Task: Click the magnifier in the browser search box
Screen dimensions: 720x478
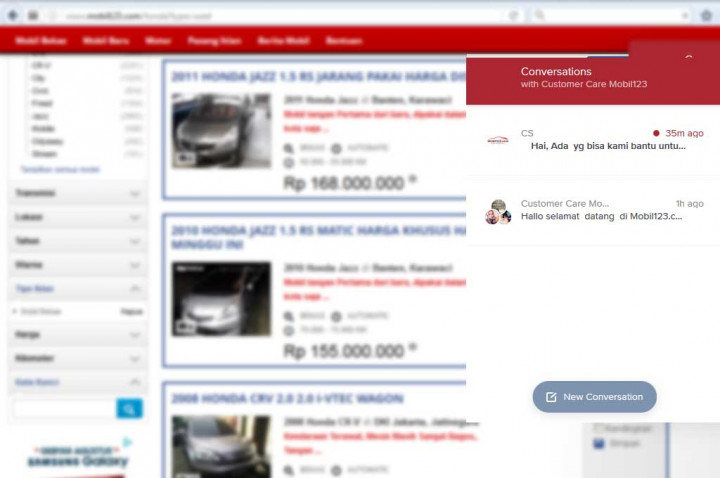Action: tap(540, 16)
